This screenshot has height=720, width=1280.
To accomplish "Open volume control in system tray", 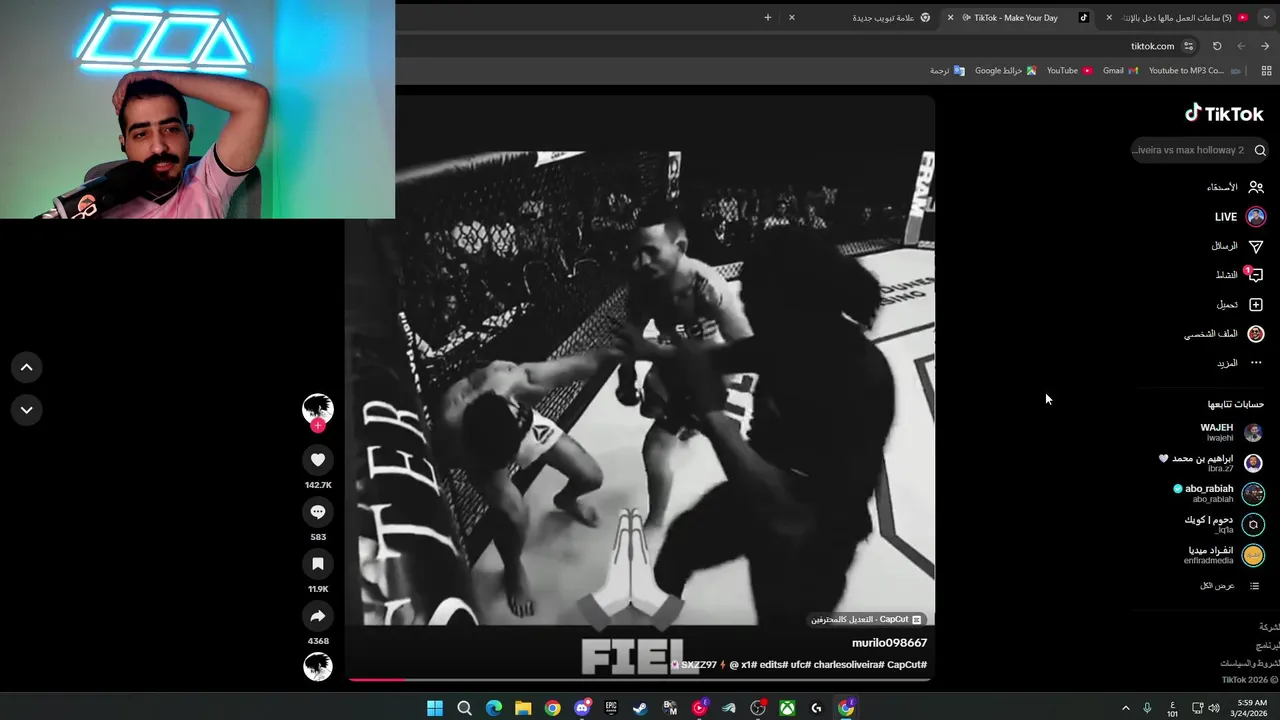I will tap(1214, 708).
